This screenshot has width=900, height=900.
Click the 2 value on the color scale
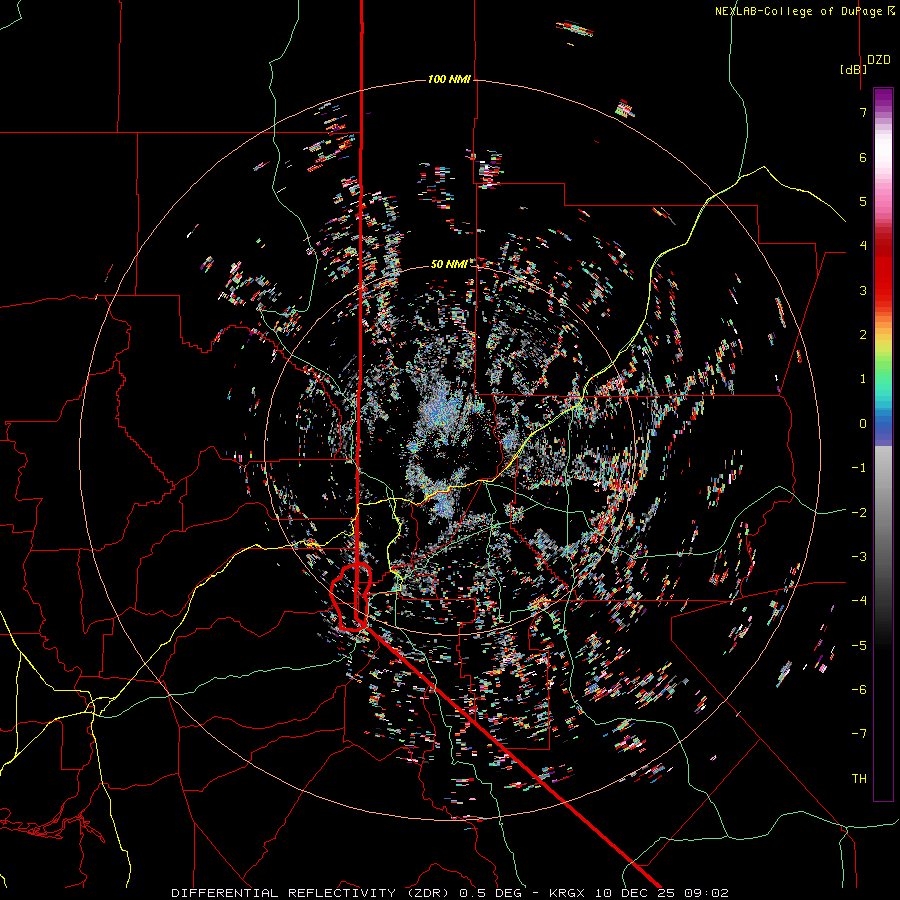863,335
